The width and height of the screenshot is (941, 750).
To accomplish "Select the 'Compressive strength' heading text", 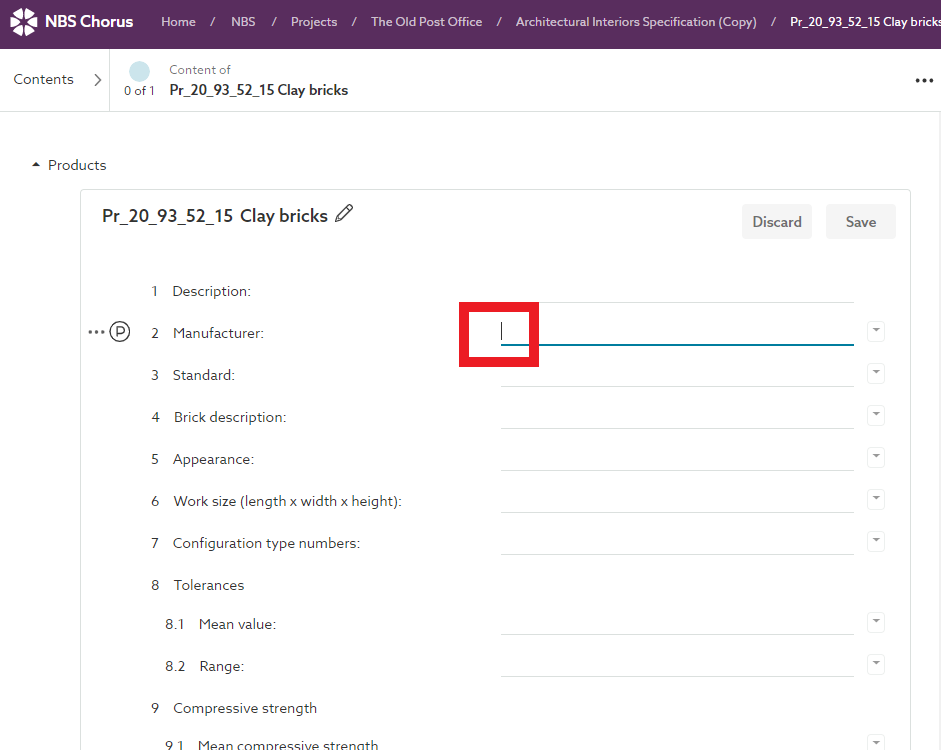I will coord(245,708).
